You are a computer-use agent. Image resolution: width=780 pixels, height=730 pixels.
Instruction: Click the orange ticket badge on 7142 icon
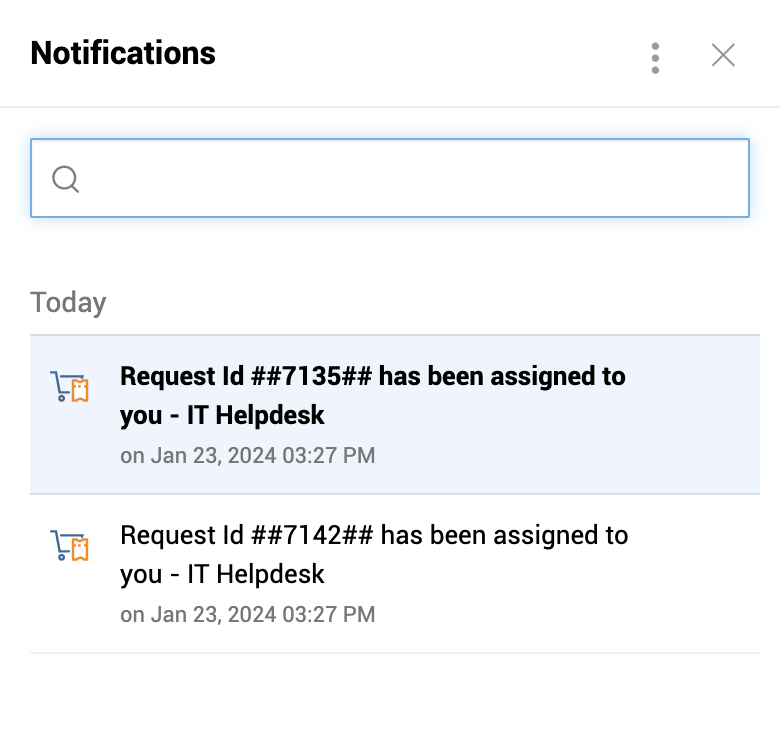point(80,549)
